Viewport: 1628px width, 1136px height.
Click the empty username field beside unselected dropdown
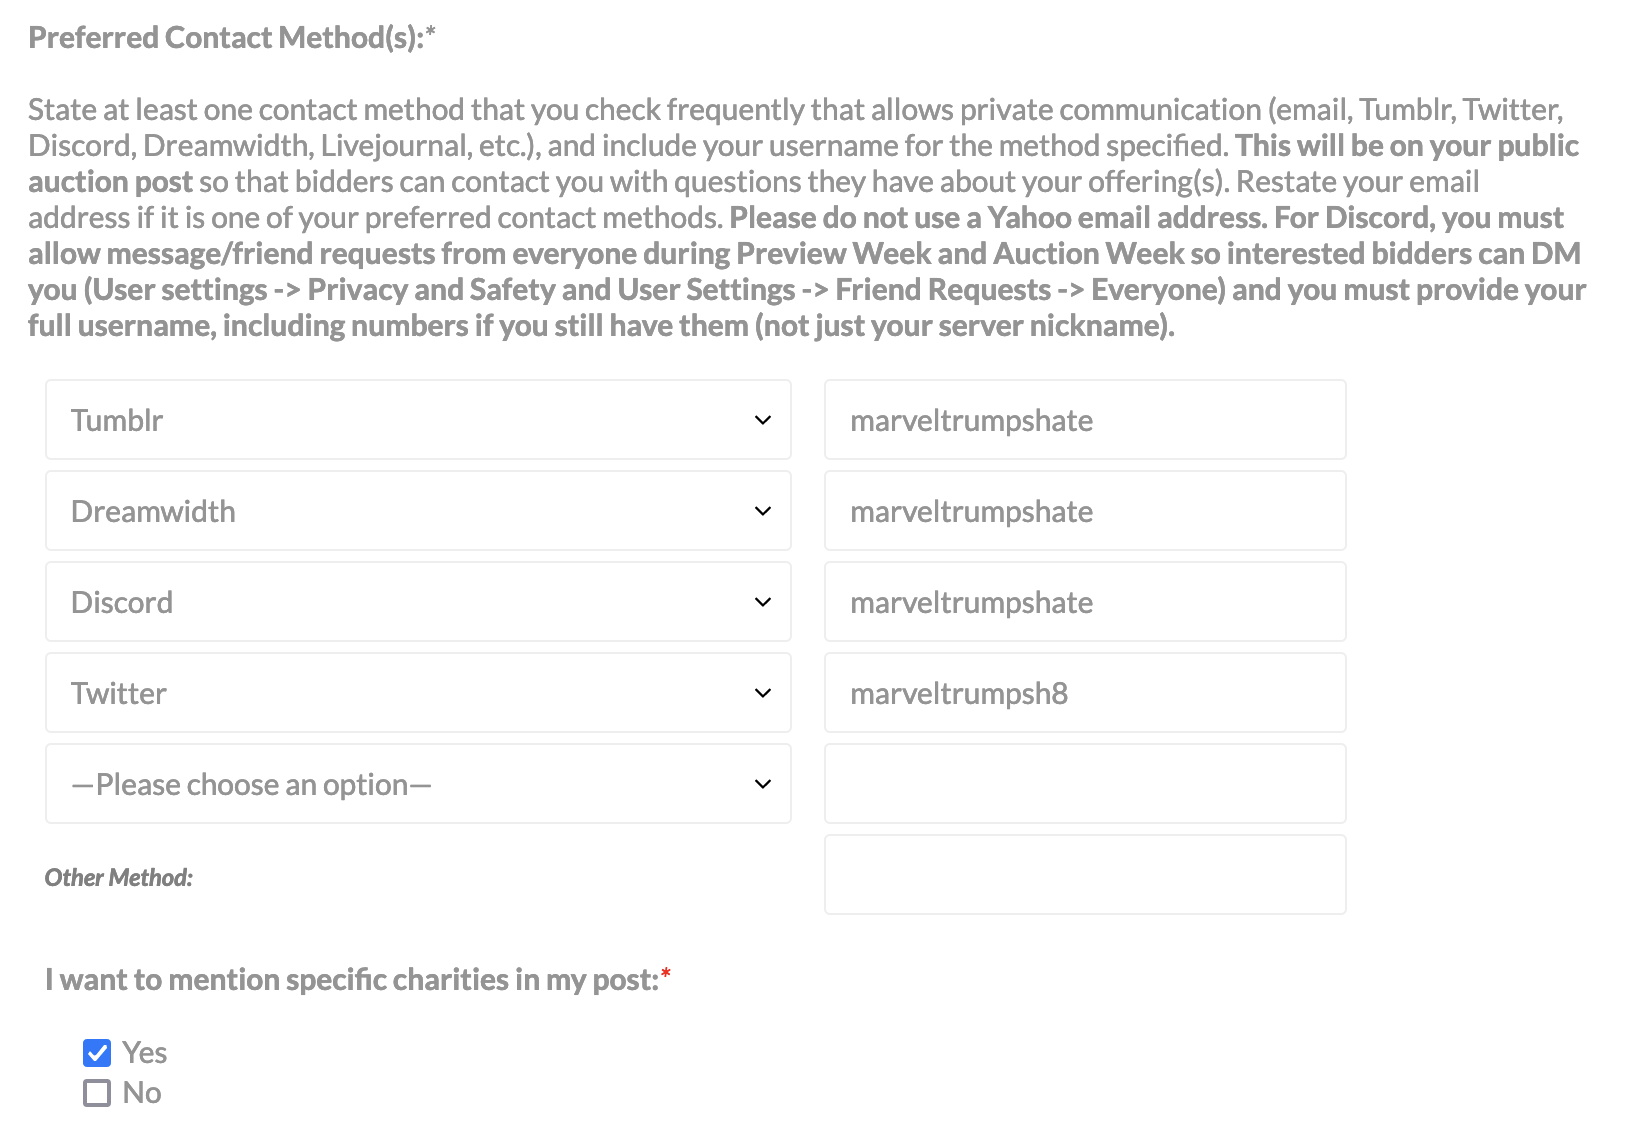click(x=1085, y=784)
